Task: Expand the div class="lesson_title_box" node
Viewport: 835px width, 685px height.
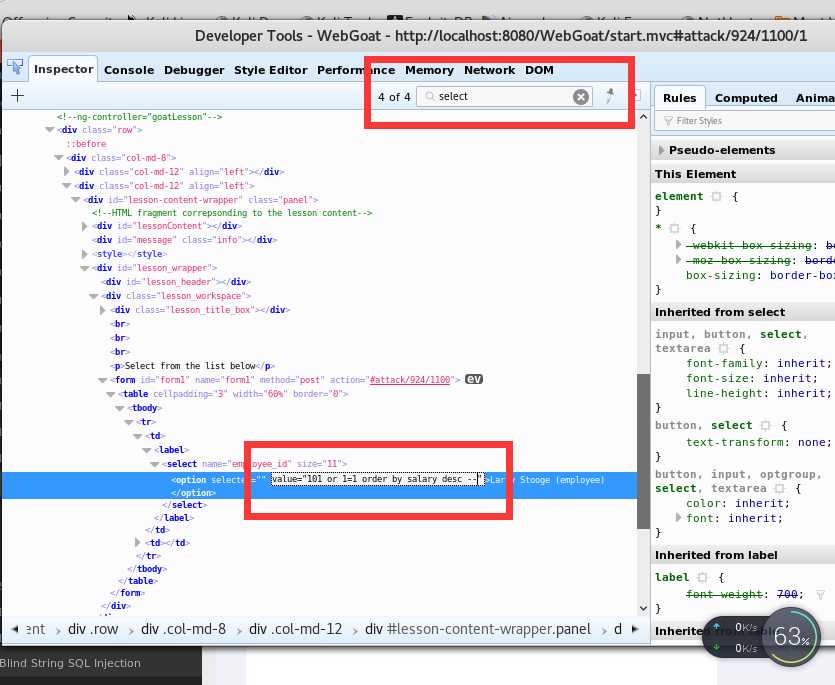Action: 102,309
